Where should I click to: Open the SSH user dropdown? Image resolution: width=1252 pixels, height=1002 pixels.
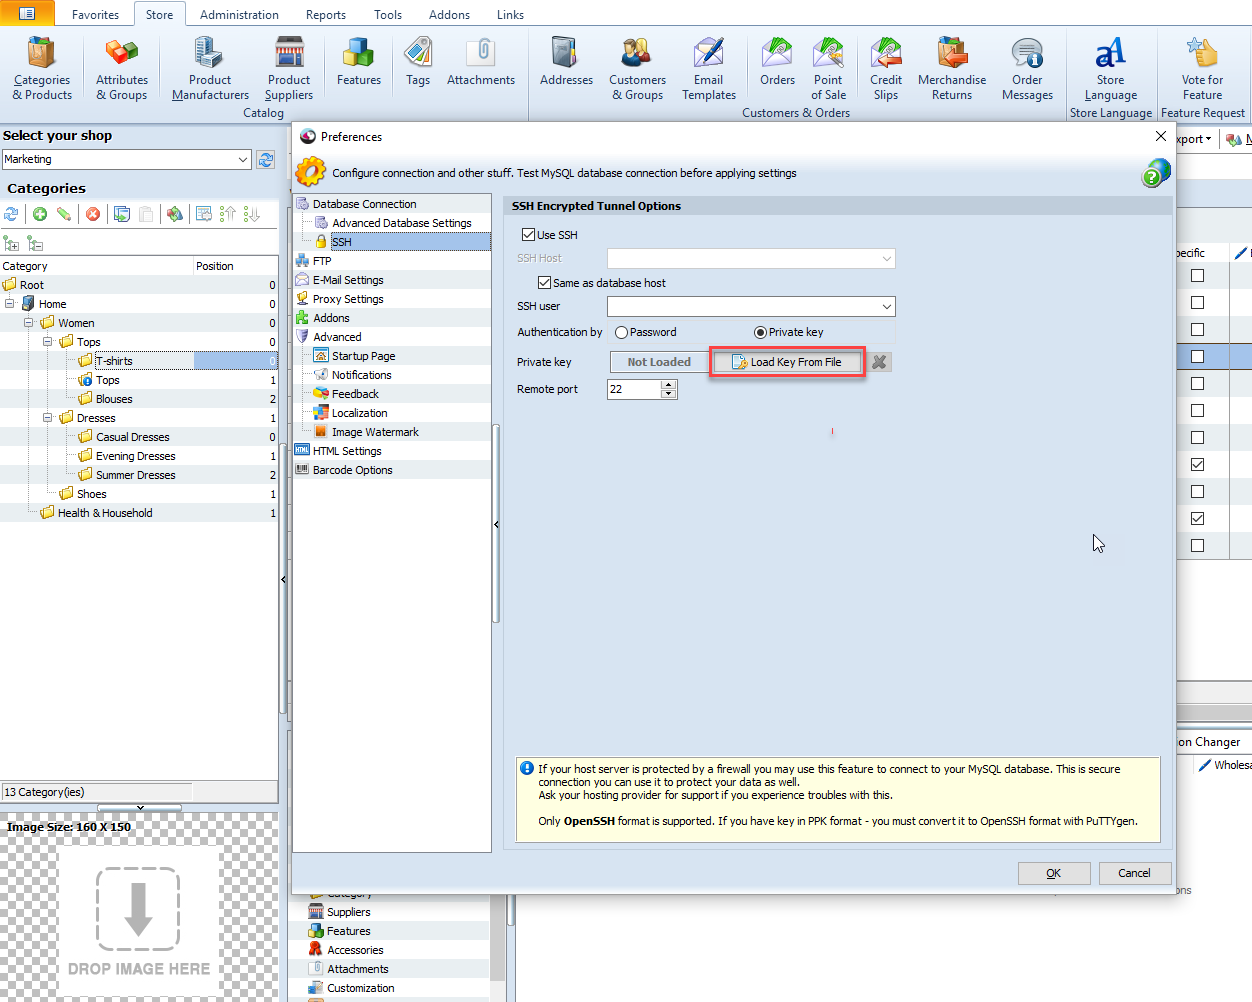click(886, 307)
